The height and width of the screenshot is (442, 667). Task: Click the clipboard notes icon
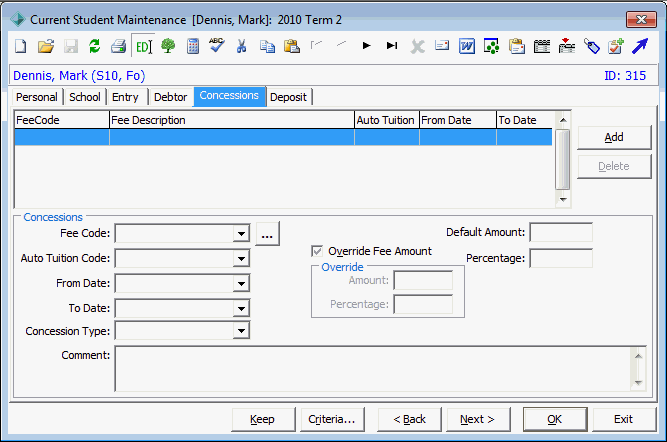516,46
